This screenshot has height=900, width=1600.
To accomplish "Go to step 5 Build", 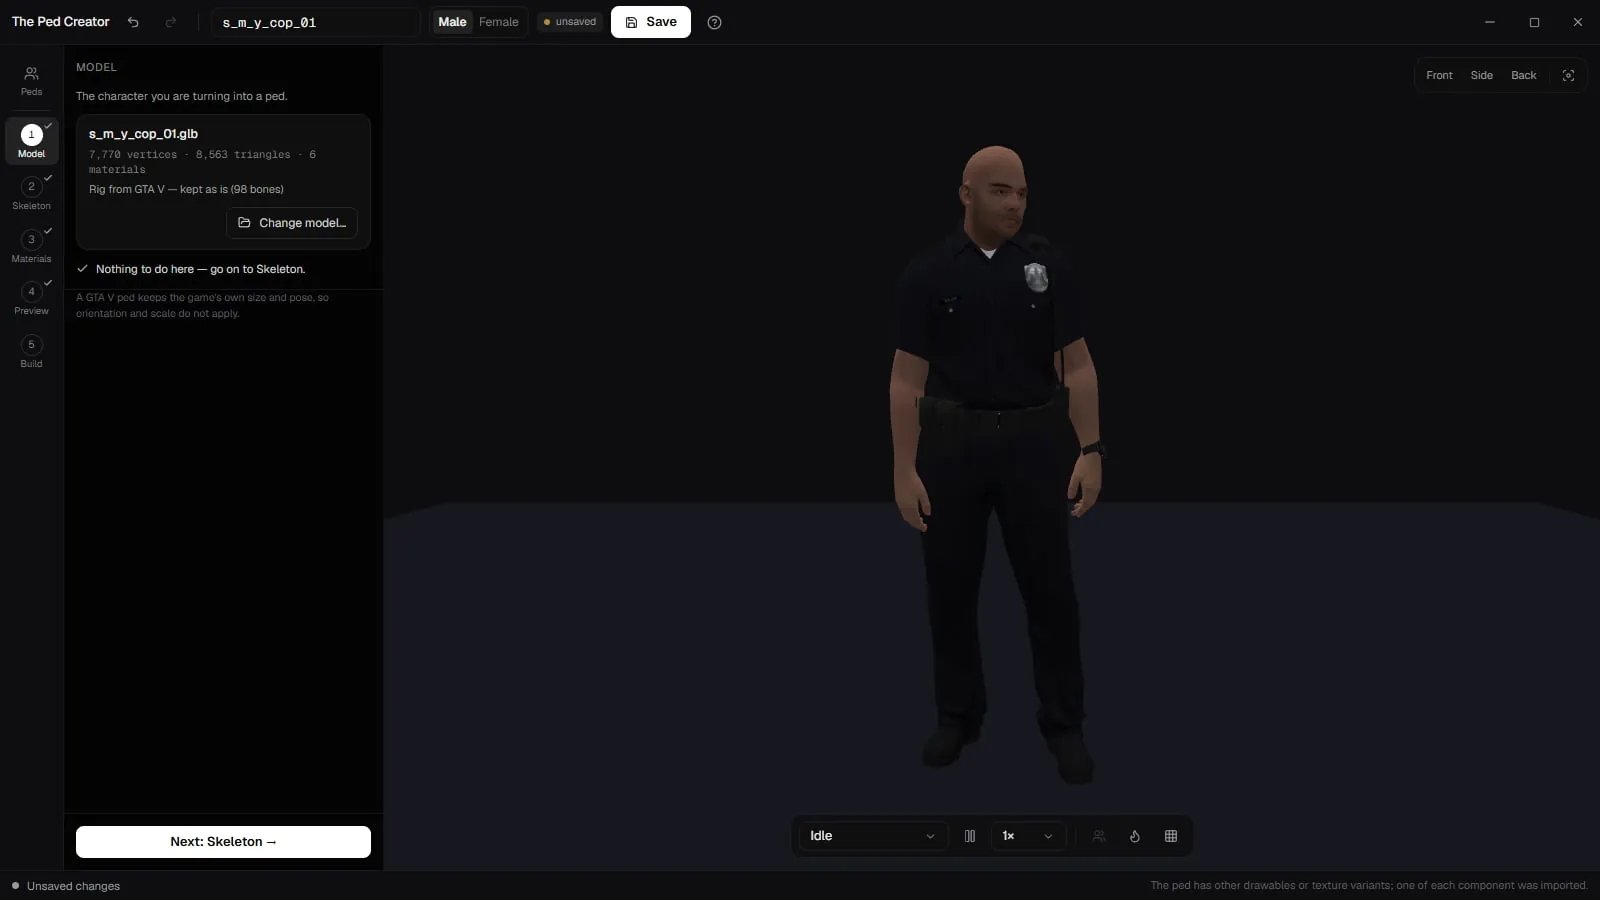I will (31, 352).
